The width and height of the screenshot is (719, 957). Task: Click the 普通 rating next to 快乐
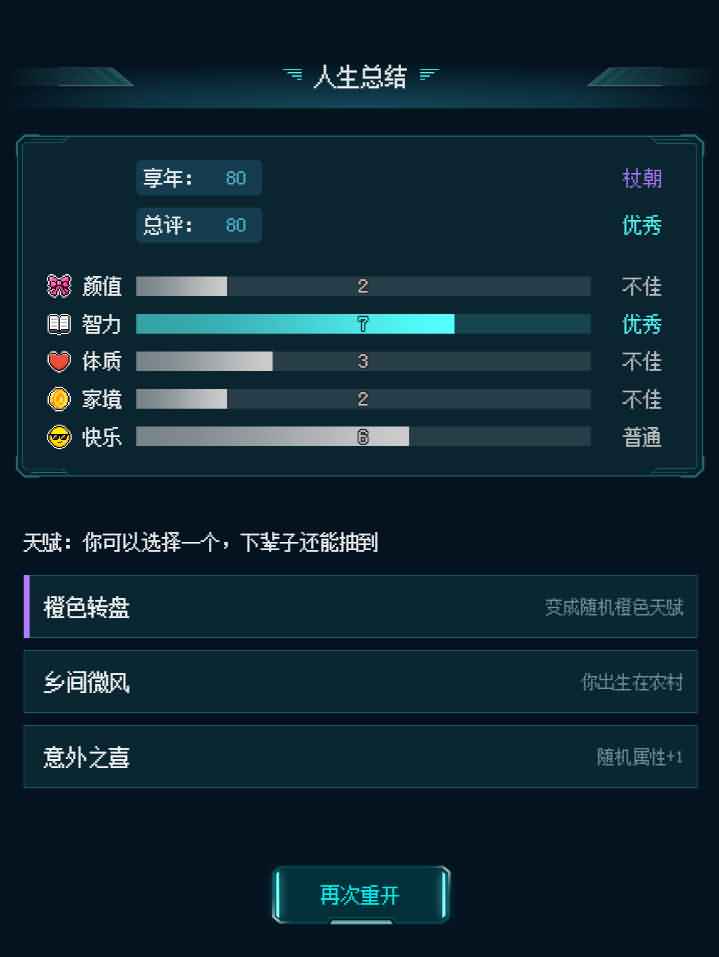(x=641, y=437)
